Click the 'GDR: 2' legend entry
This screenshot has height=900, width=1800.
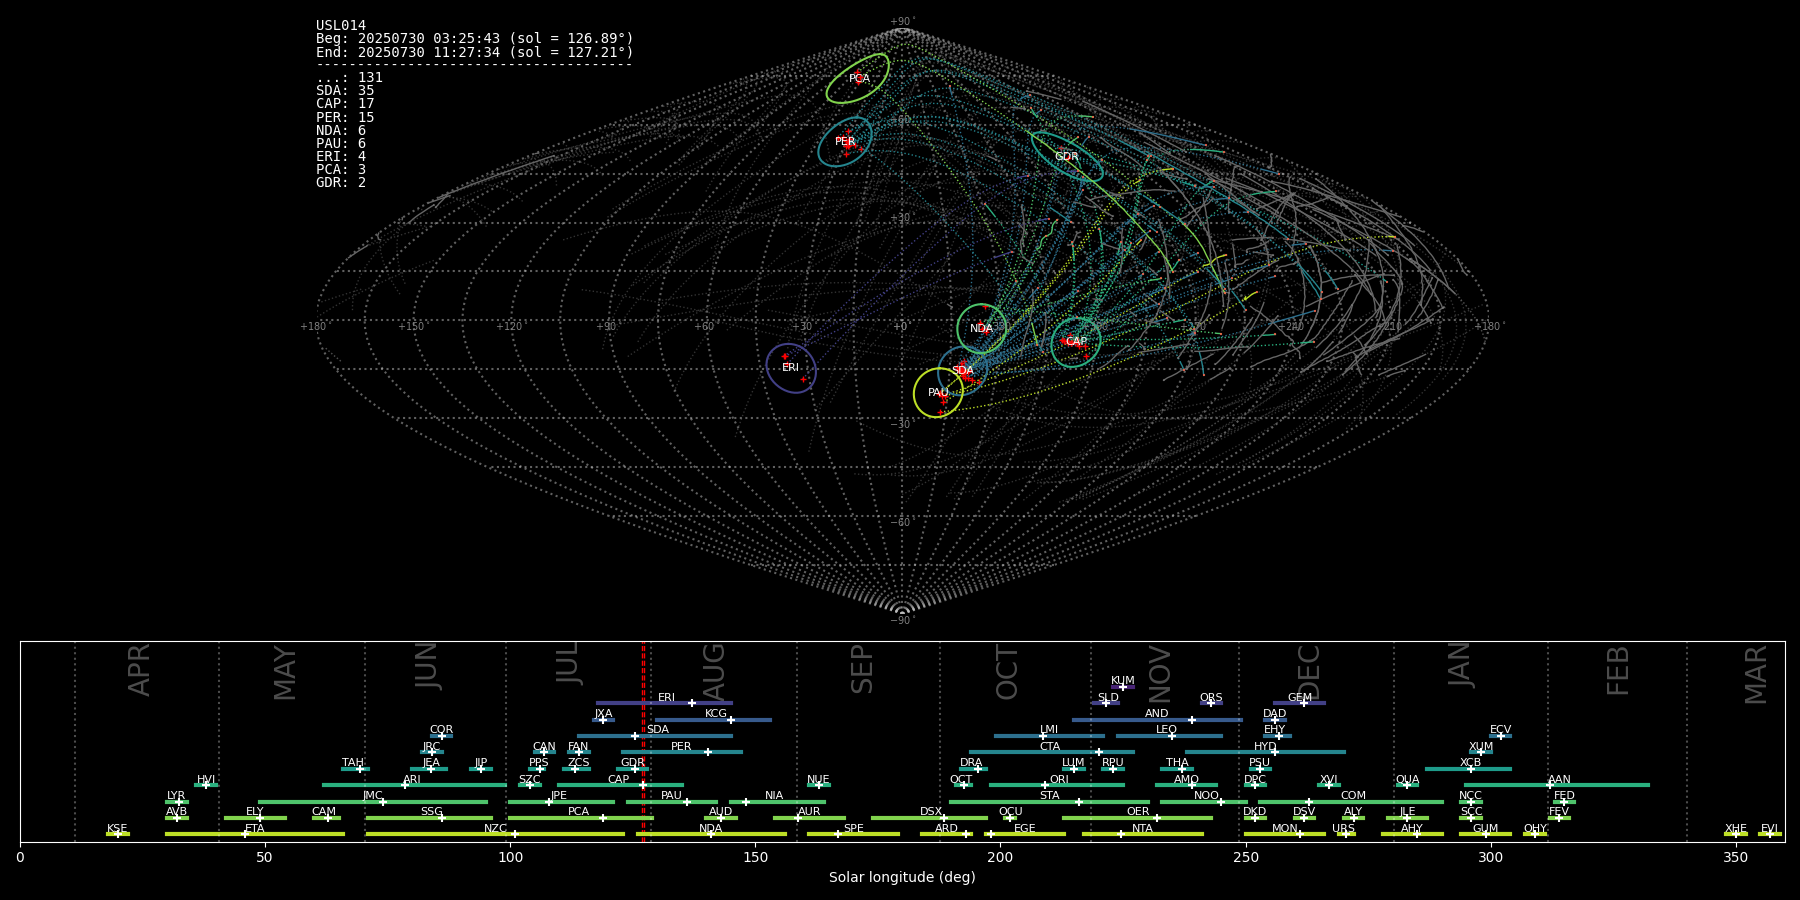click(x=341, y=183)
